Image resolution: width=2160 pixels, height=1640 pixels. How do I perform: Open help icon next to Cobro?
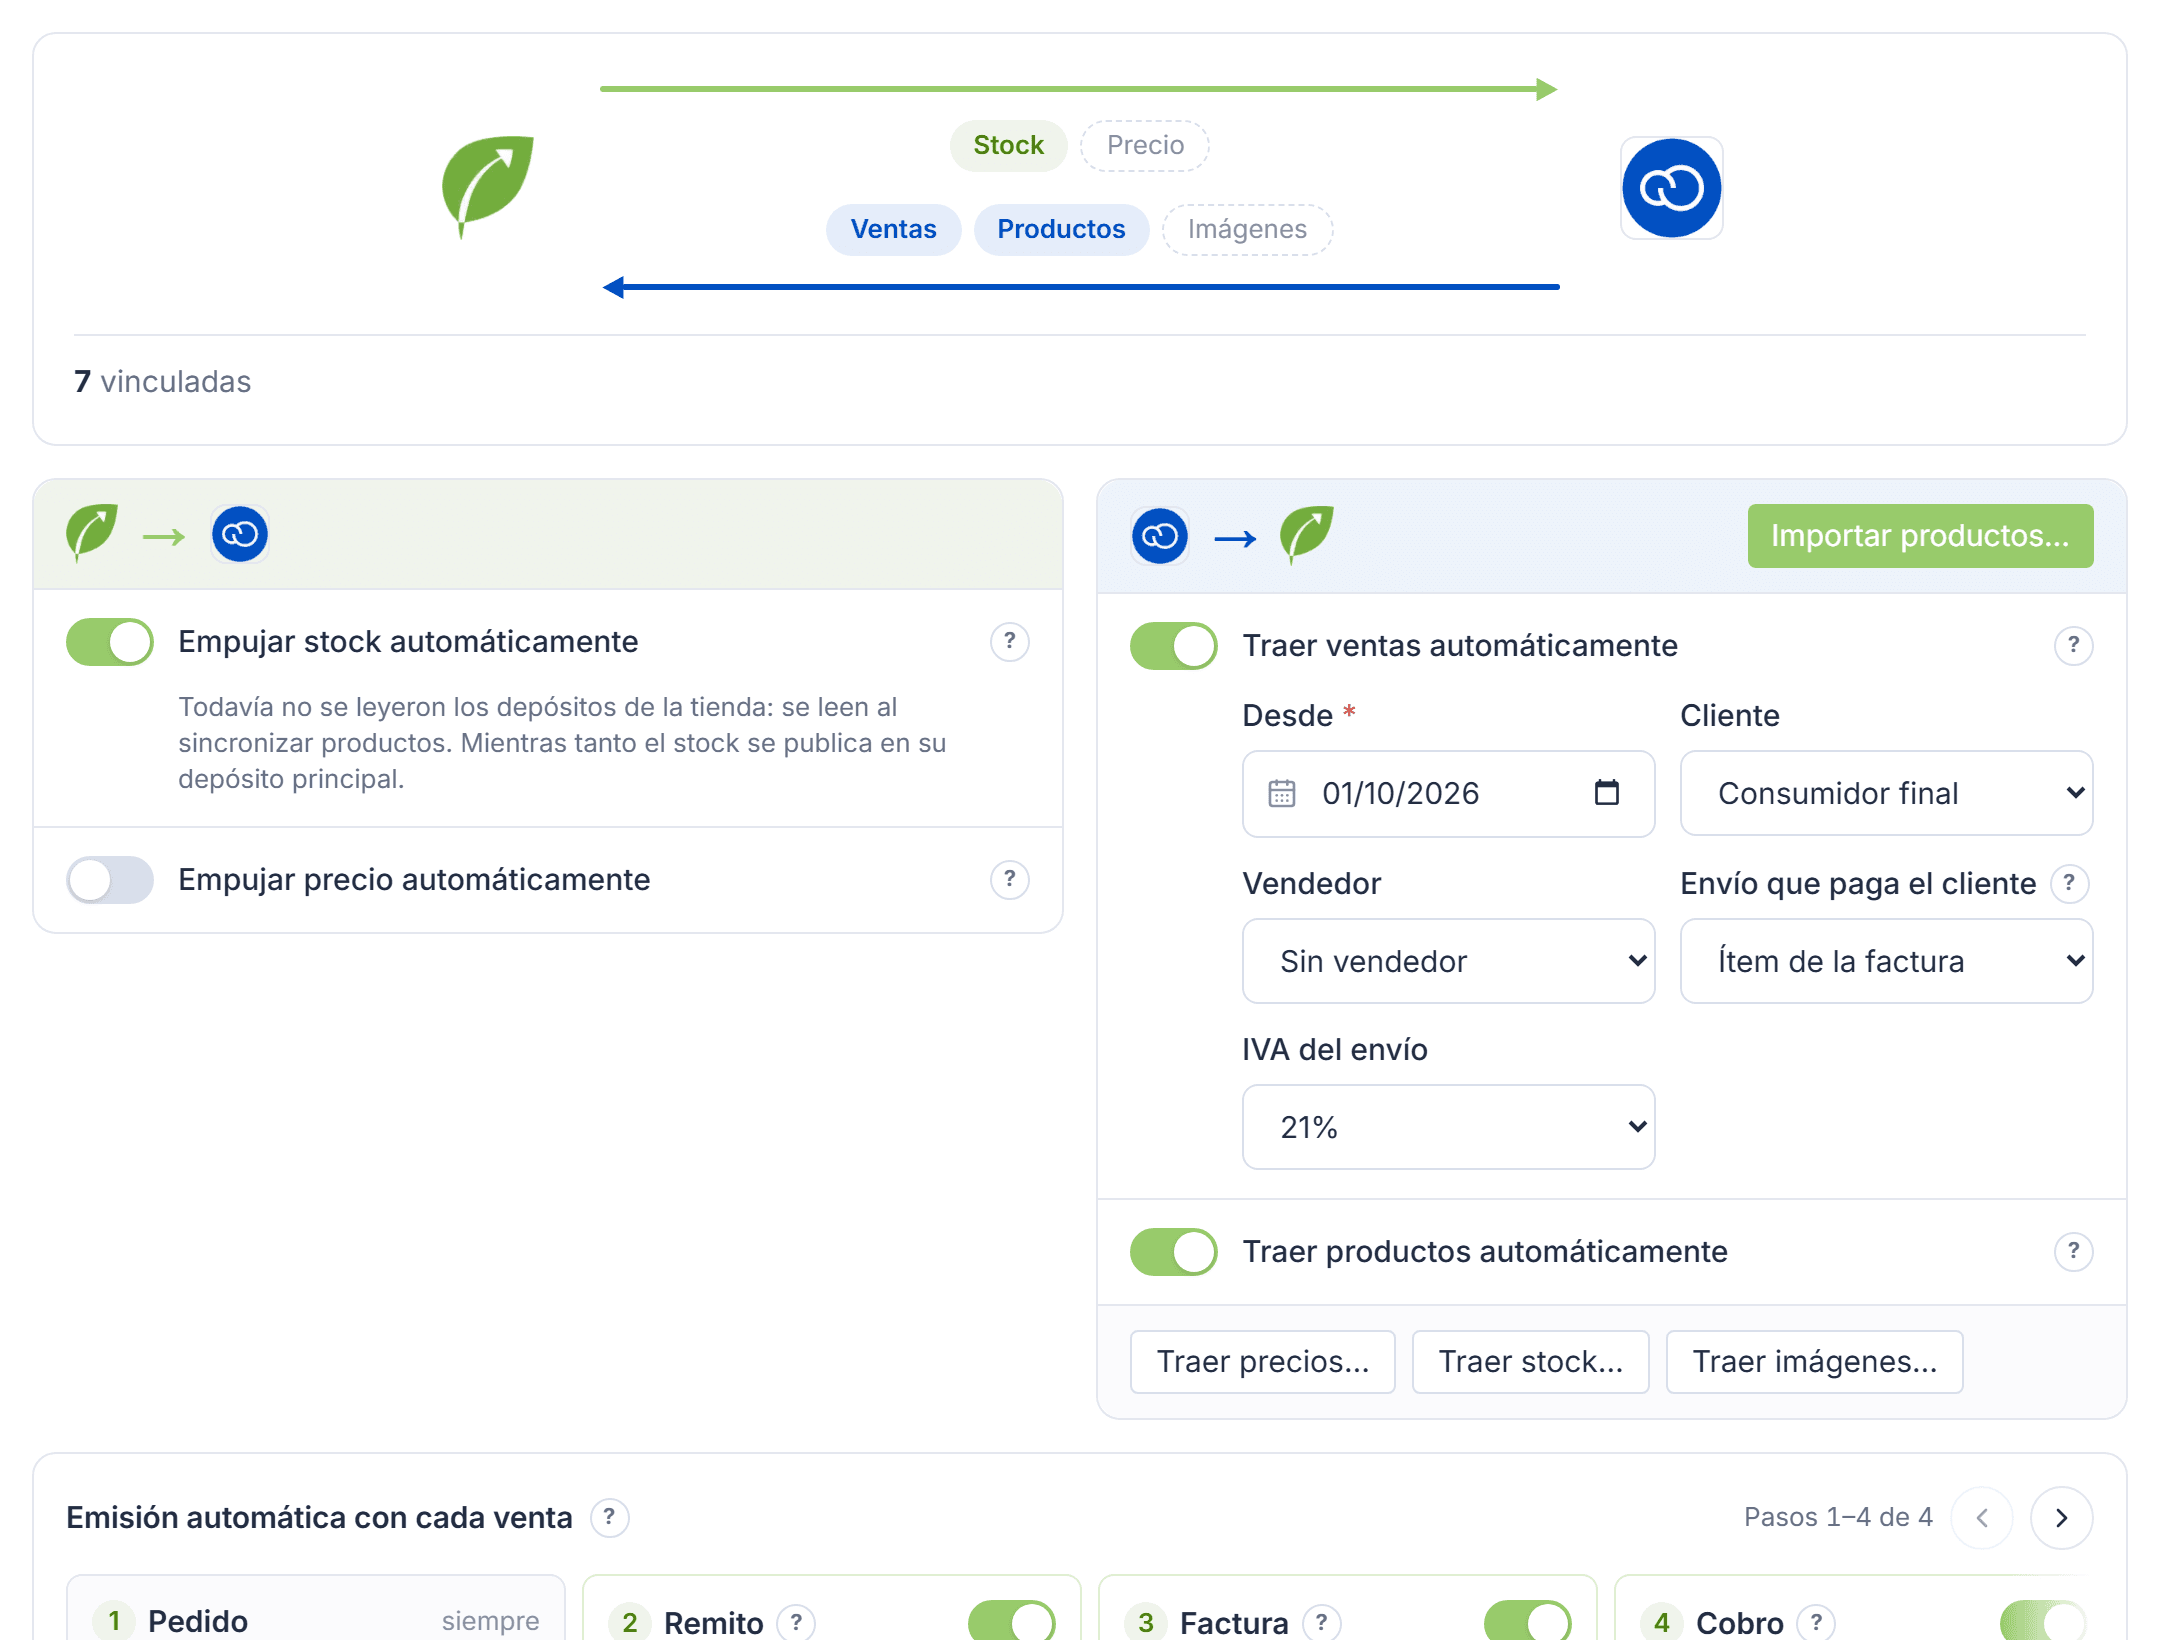click(x=1816, y=1621)
